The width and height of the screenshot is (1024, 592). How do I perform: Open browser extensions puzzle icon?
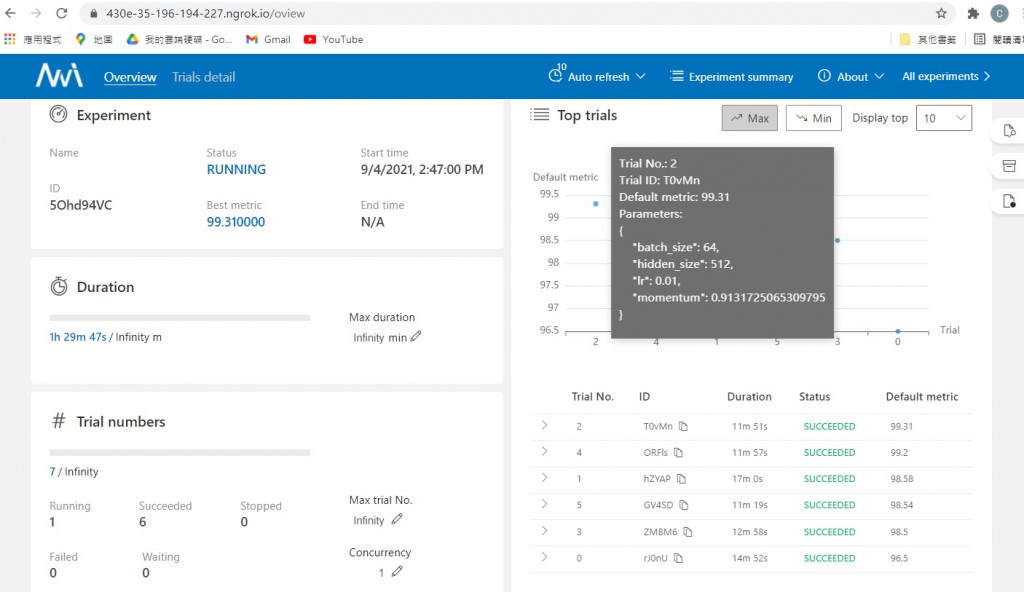pyautogui.click(x=973, y=13)
